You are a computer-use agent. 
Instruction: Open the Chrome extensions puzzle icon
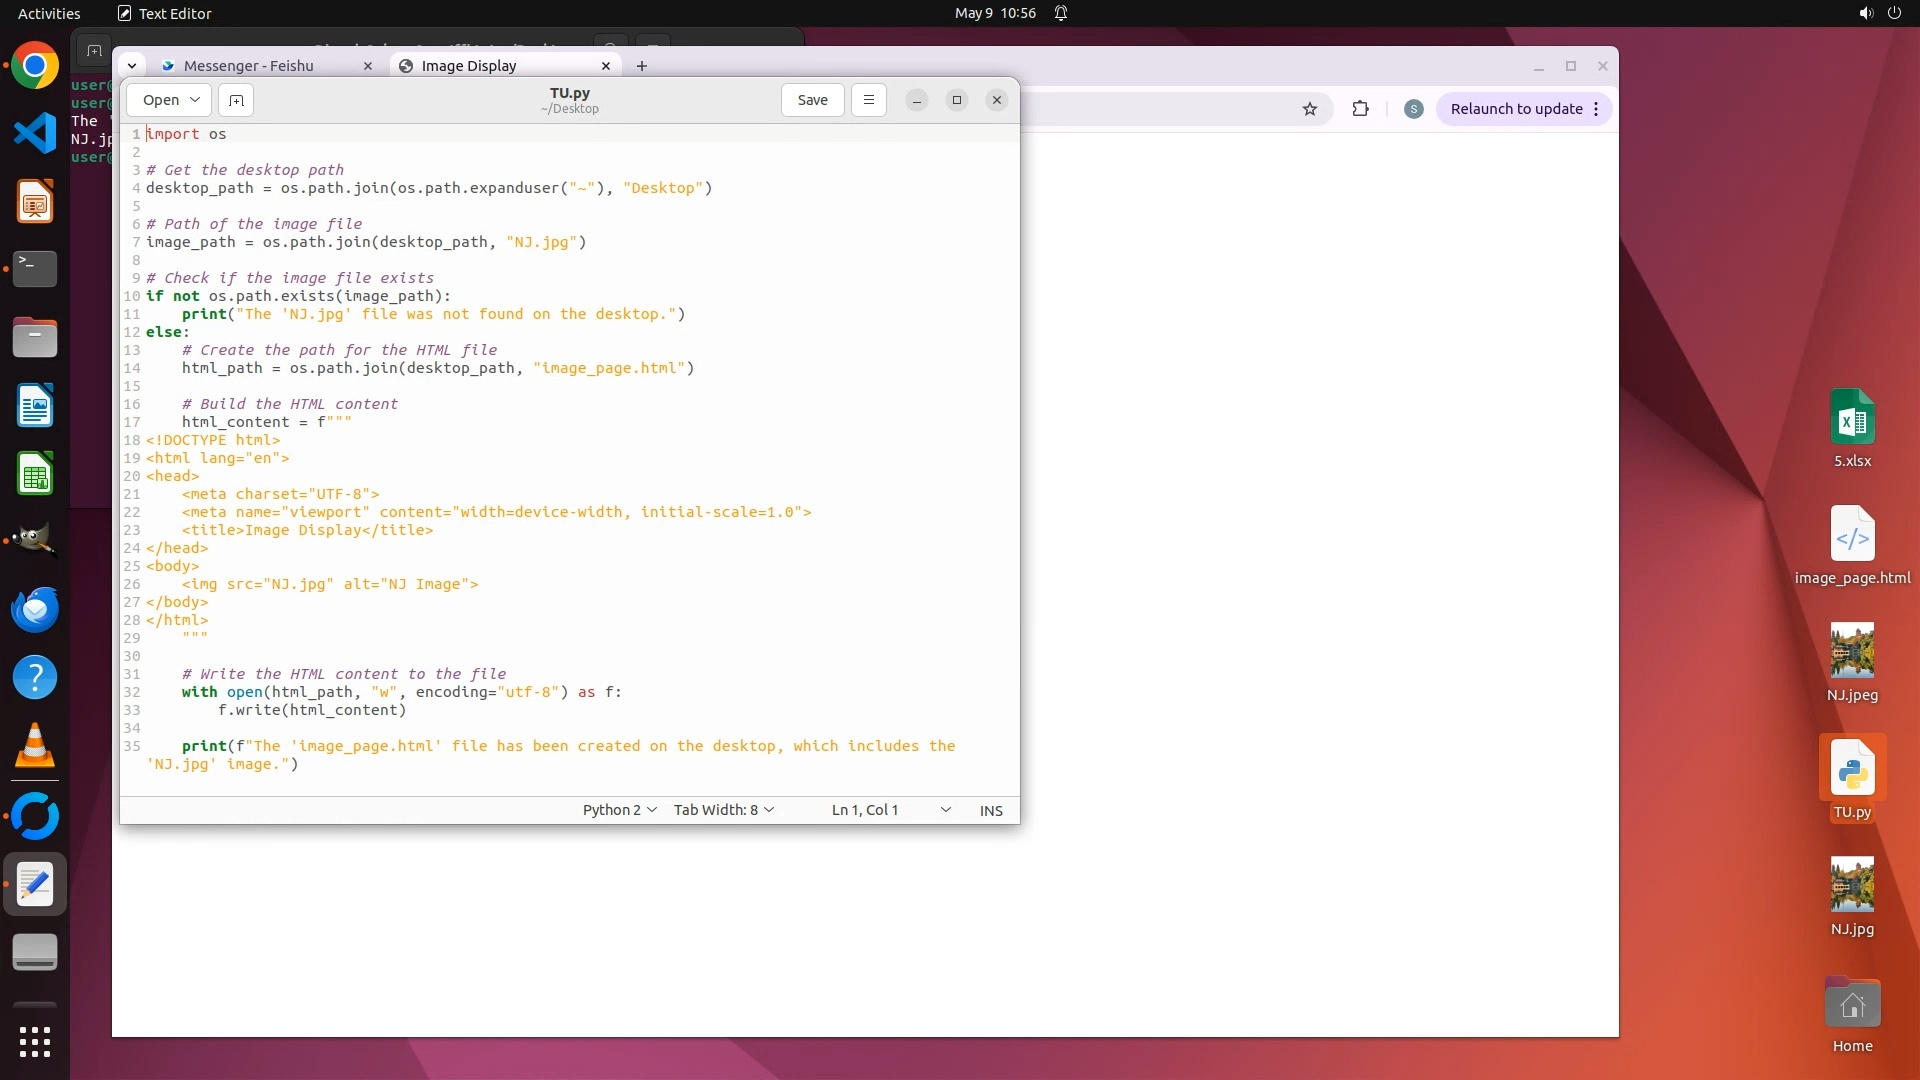point(1360,109)
